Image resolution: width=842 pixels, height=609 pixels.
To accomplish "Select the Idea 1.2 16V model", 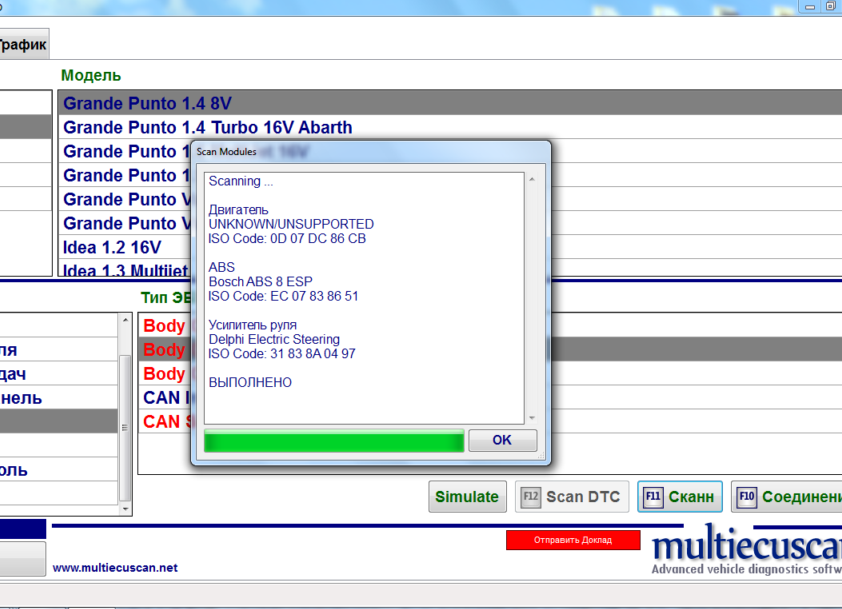I will tap(111, 247).
